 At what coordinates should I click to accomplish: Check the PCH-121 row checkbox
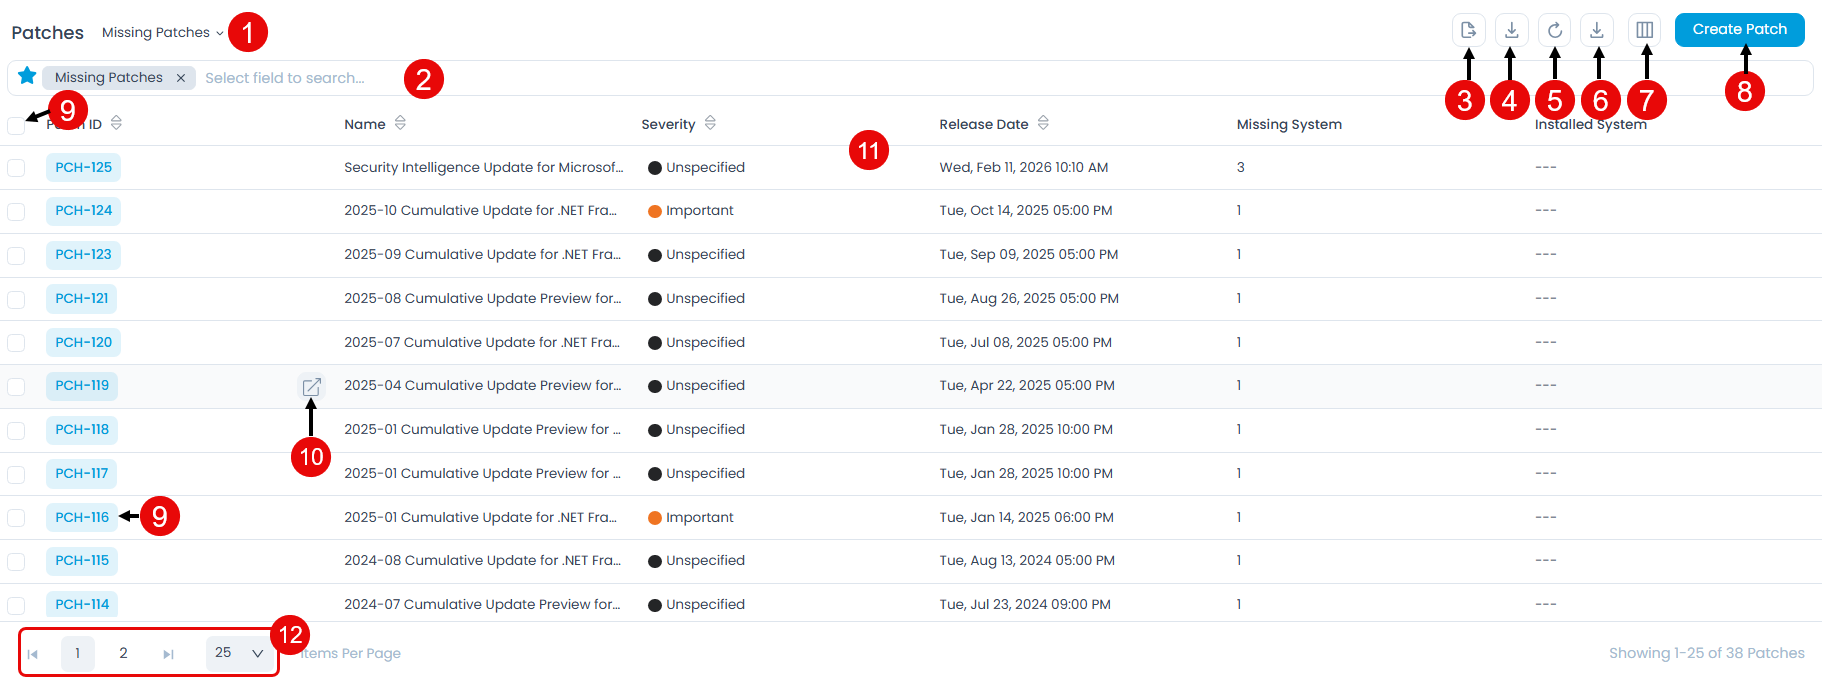click(16, 299)
